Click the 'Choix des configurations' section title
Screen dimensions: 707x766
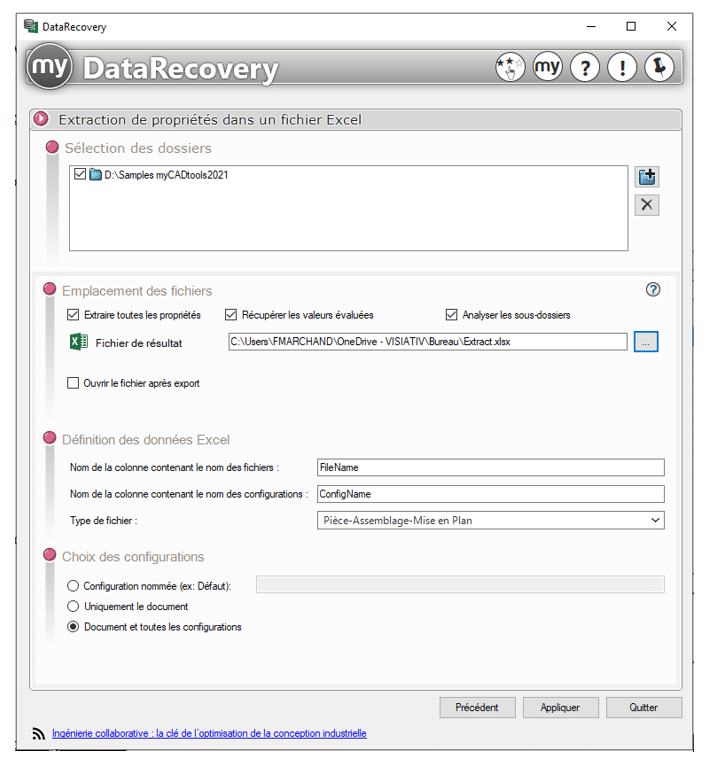coord(133,557)
